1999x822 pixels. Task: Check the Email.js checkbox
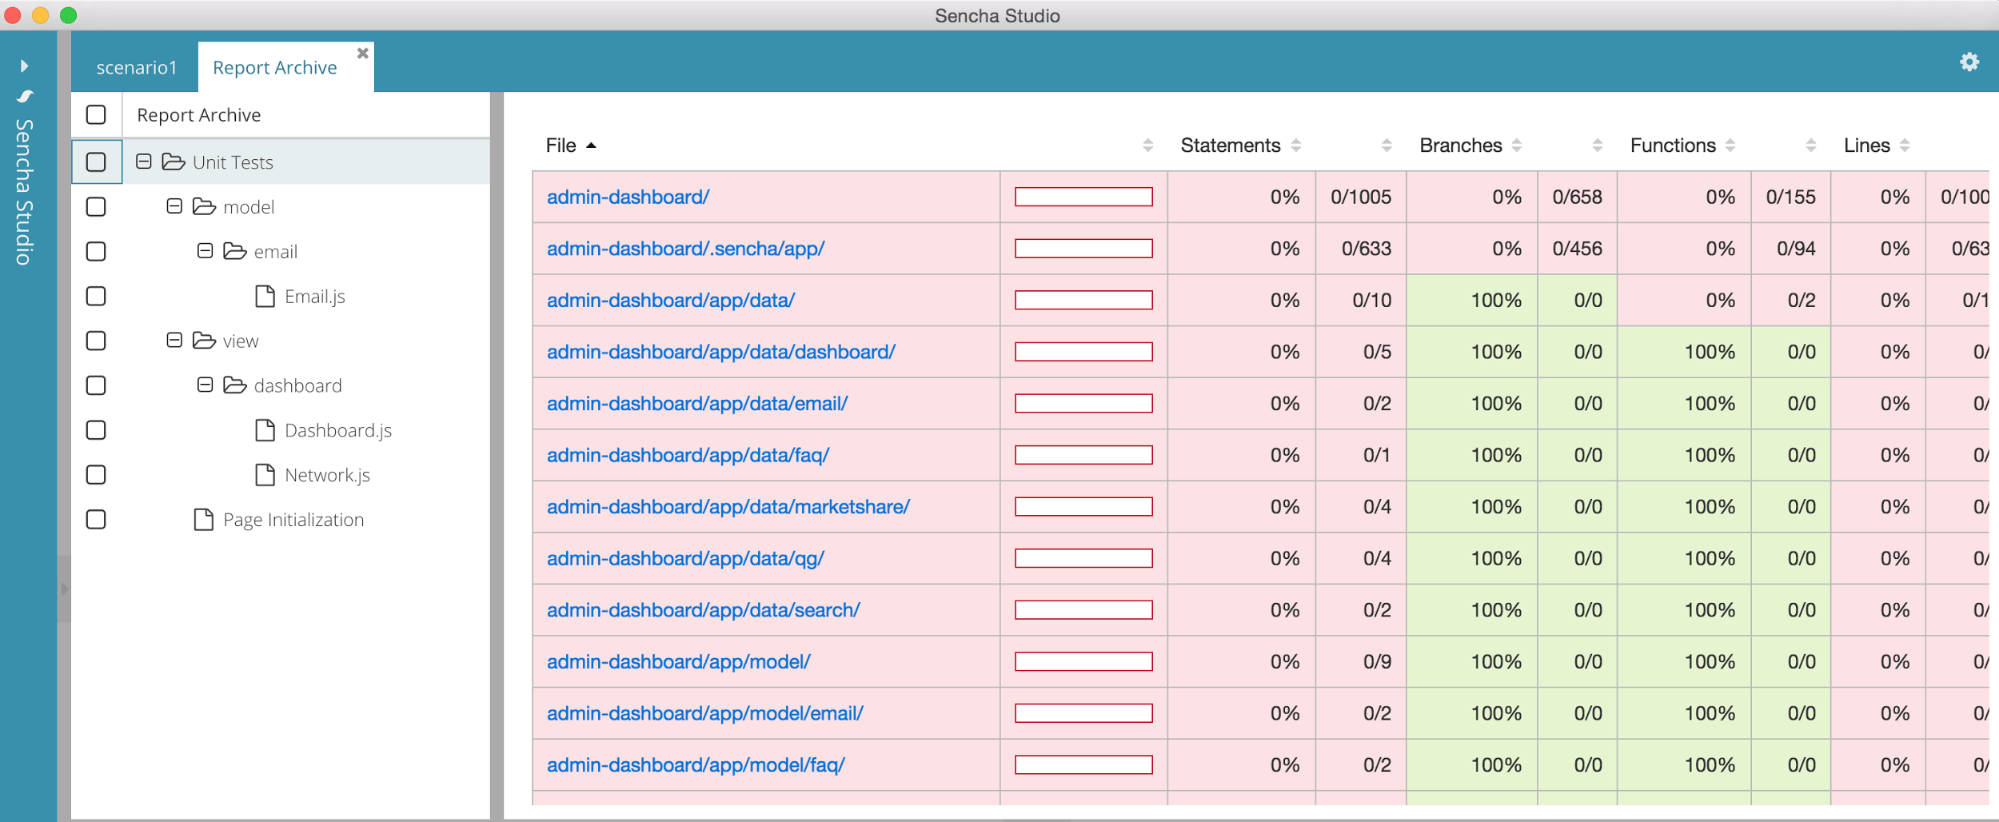96,296
